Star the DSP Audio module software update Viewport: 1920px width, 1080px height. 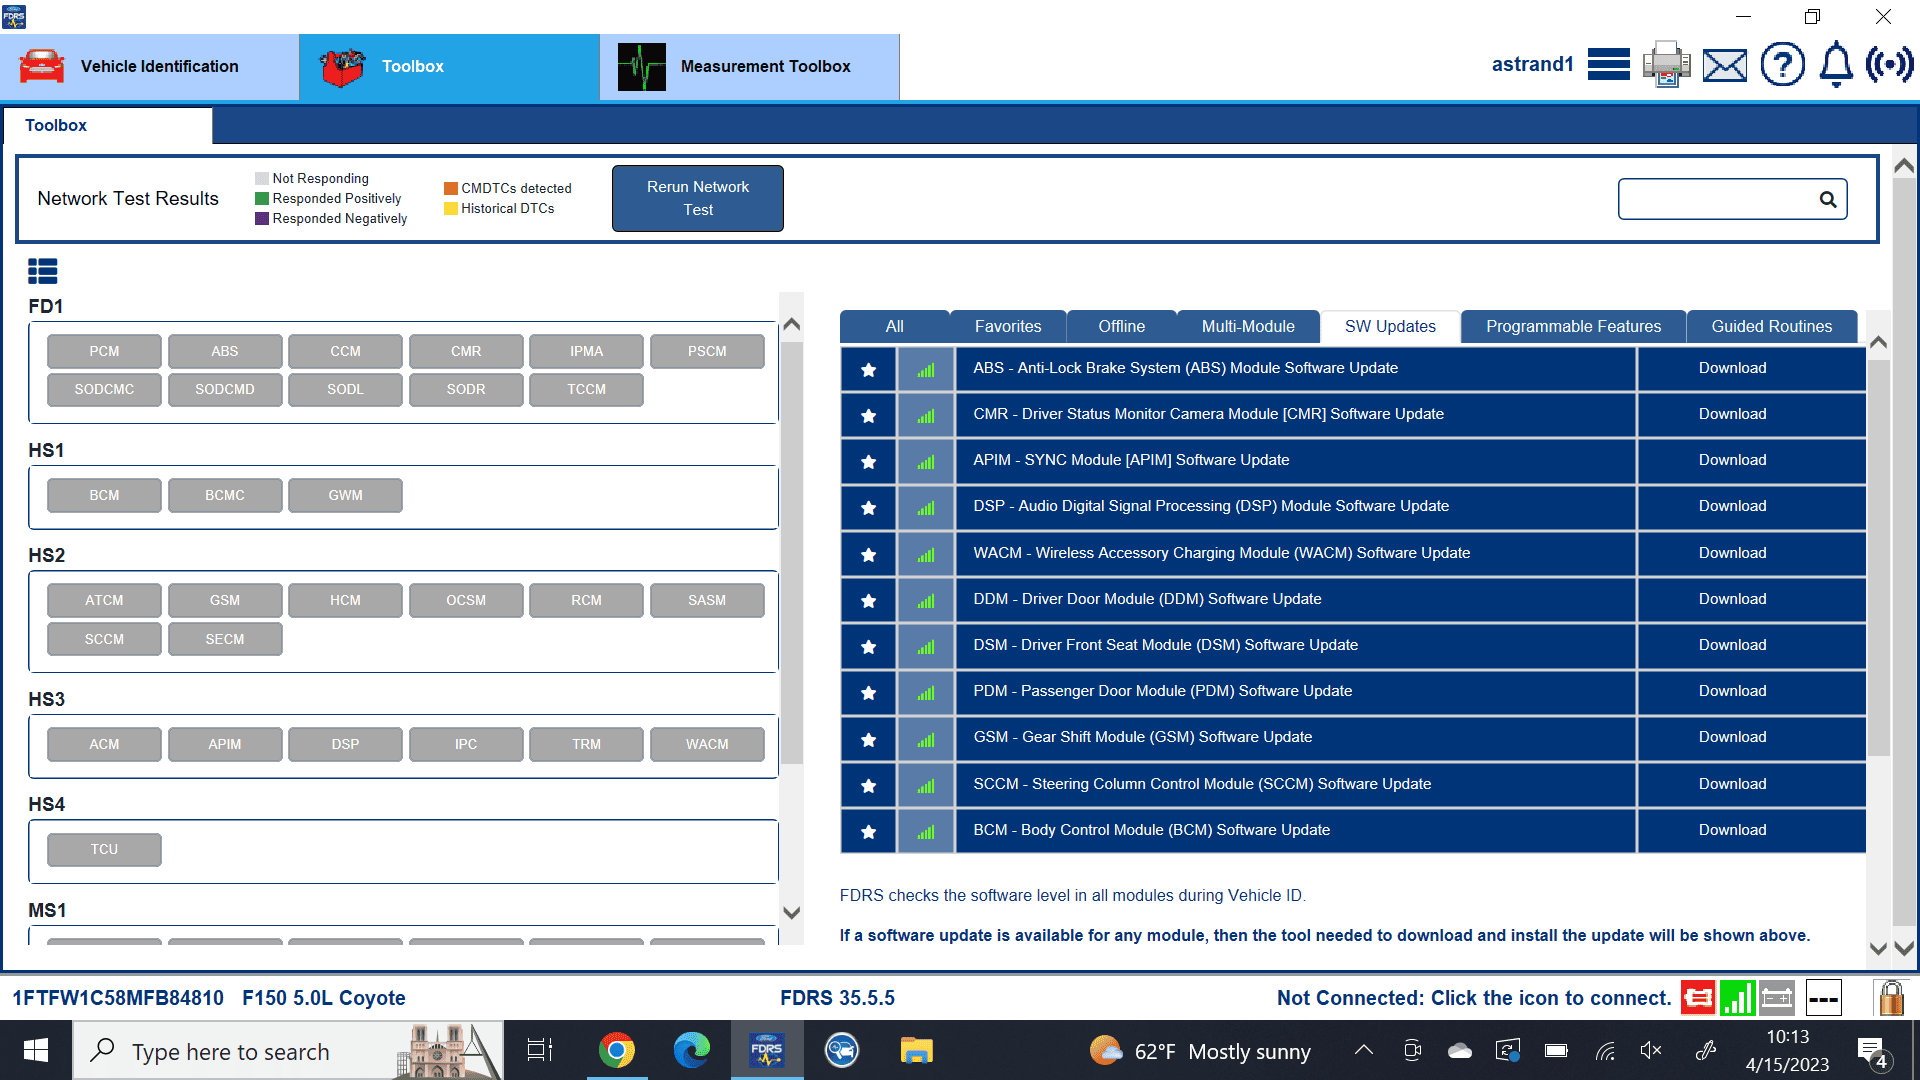click(868, 507)
